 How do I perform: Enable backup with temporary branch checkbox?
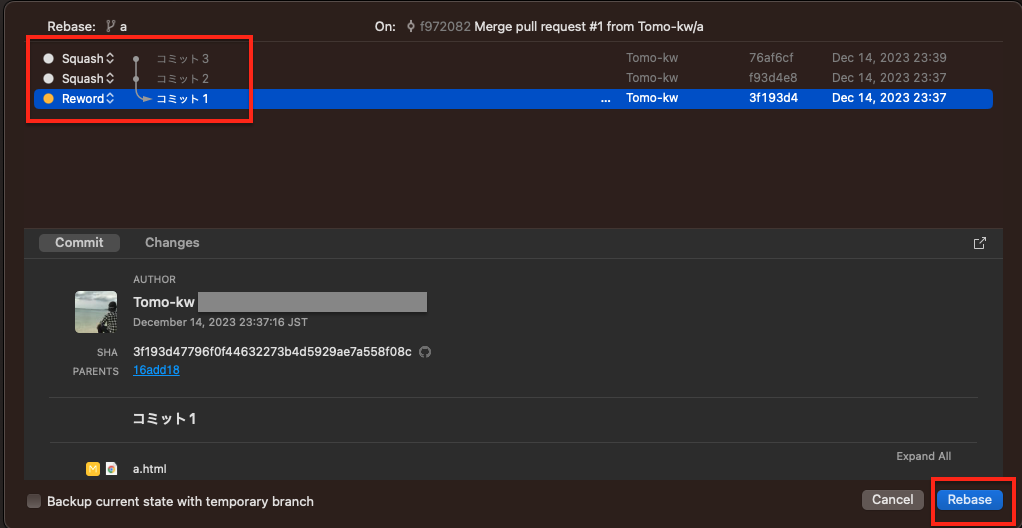pyautogui.click(x=34, y=501)
